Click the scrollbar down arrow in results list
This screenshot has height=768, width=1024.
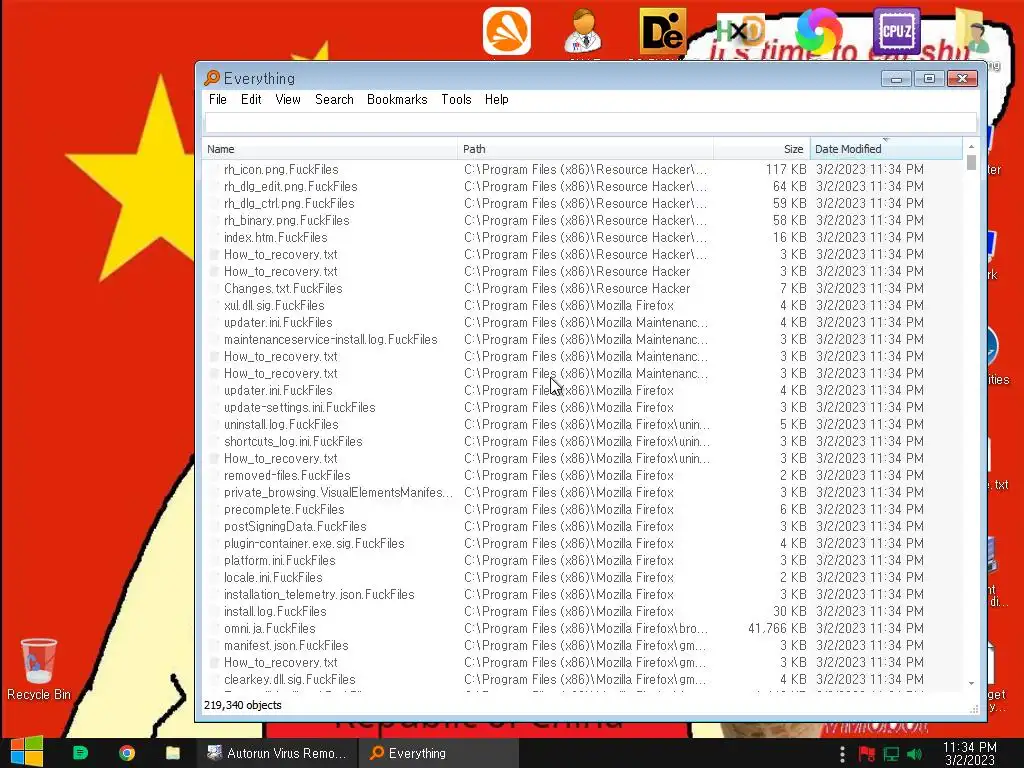point(971,683)
